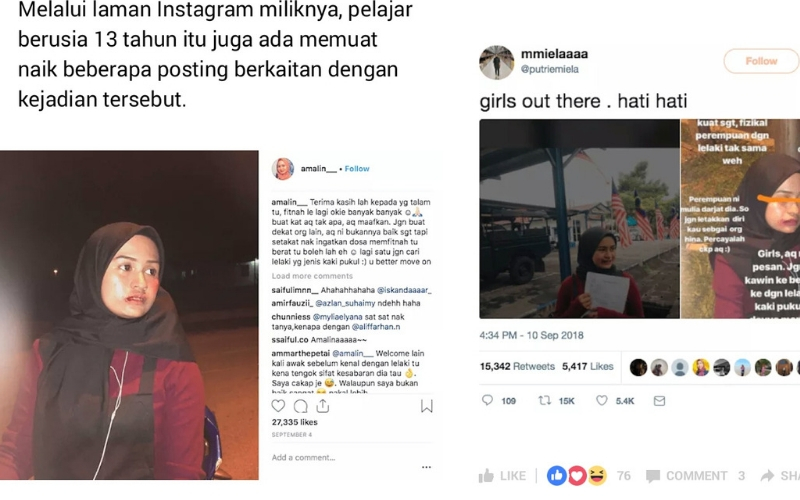800x500 pixels.
Task: Send tweet via the envelope message icon
Action: tap(659, 401)
